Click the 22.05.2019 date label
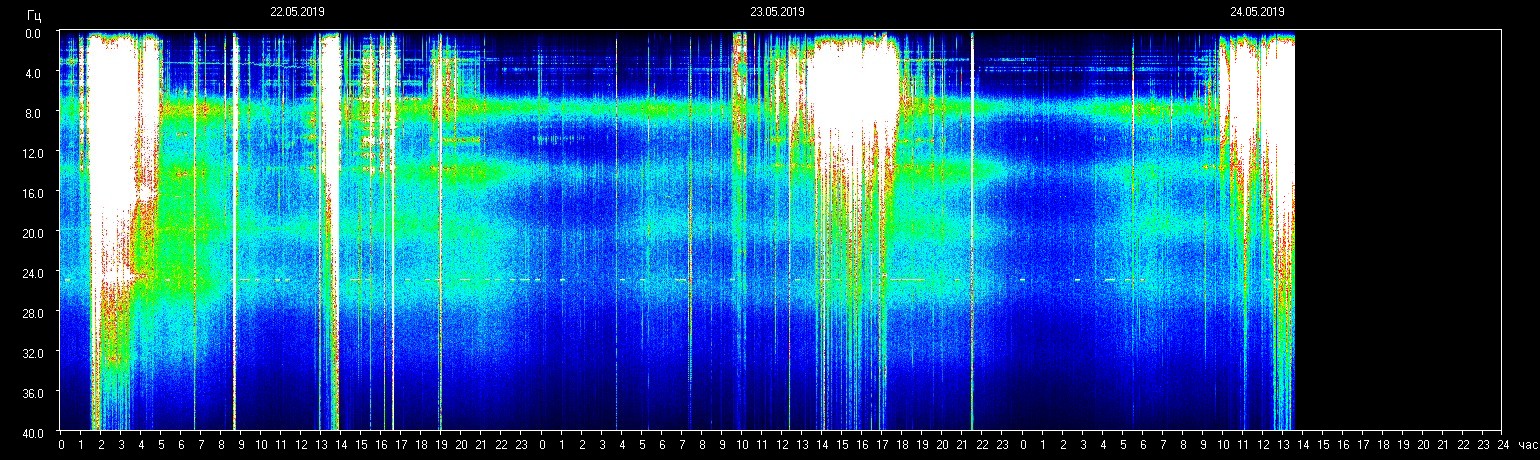 (x=297, y=12)
